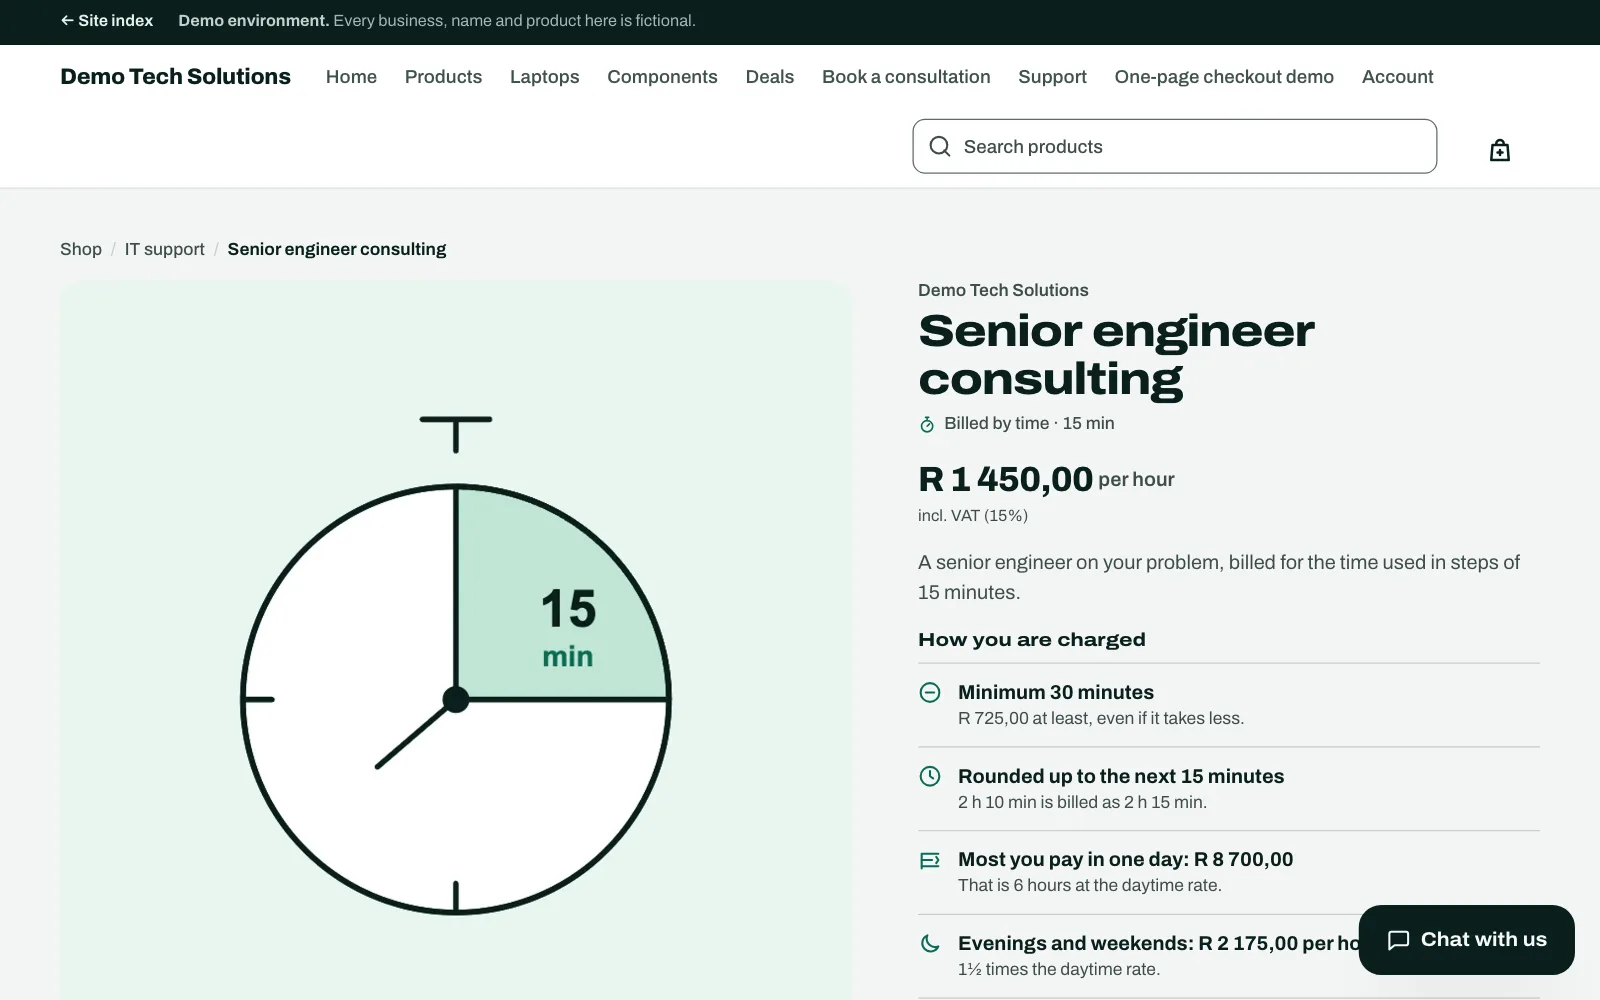Open Book a consultation

click(906, 77)
